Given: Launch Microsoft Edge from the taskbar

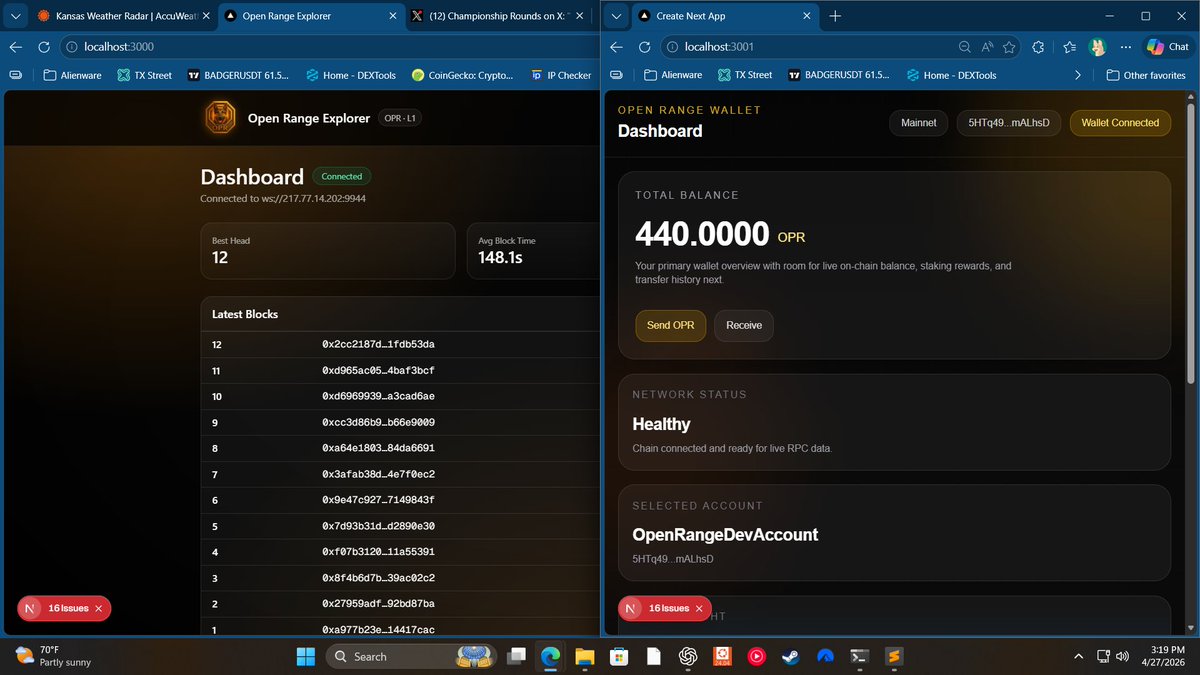Looking at the screenshot, I should pyautogui.click(x=550, y=656).
